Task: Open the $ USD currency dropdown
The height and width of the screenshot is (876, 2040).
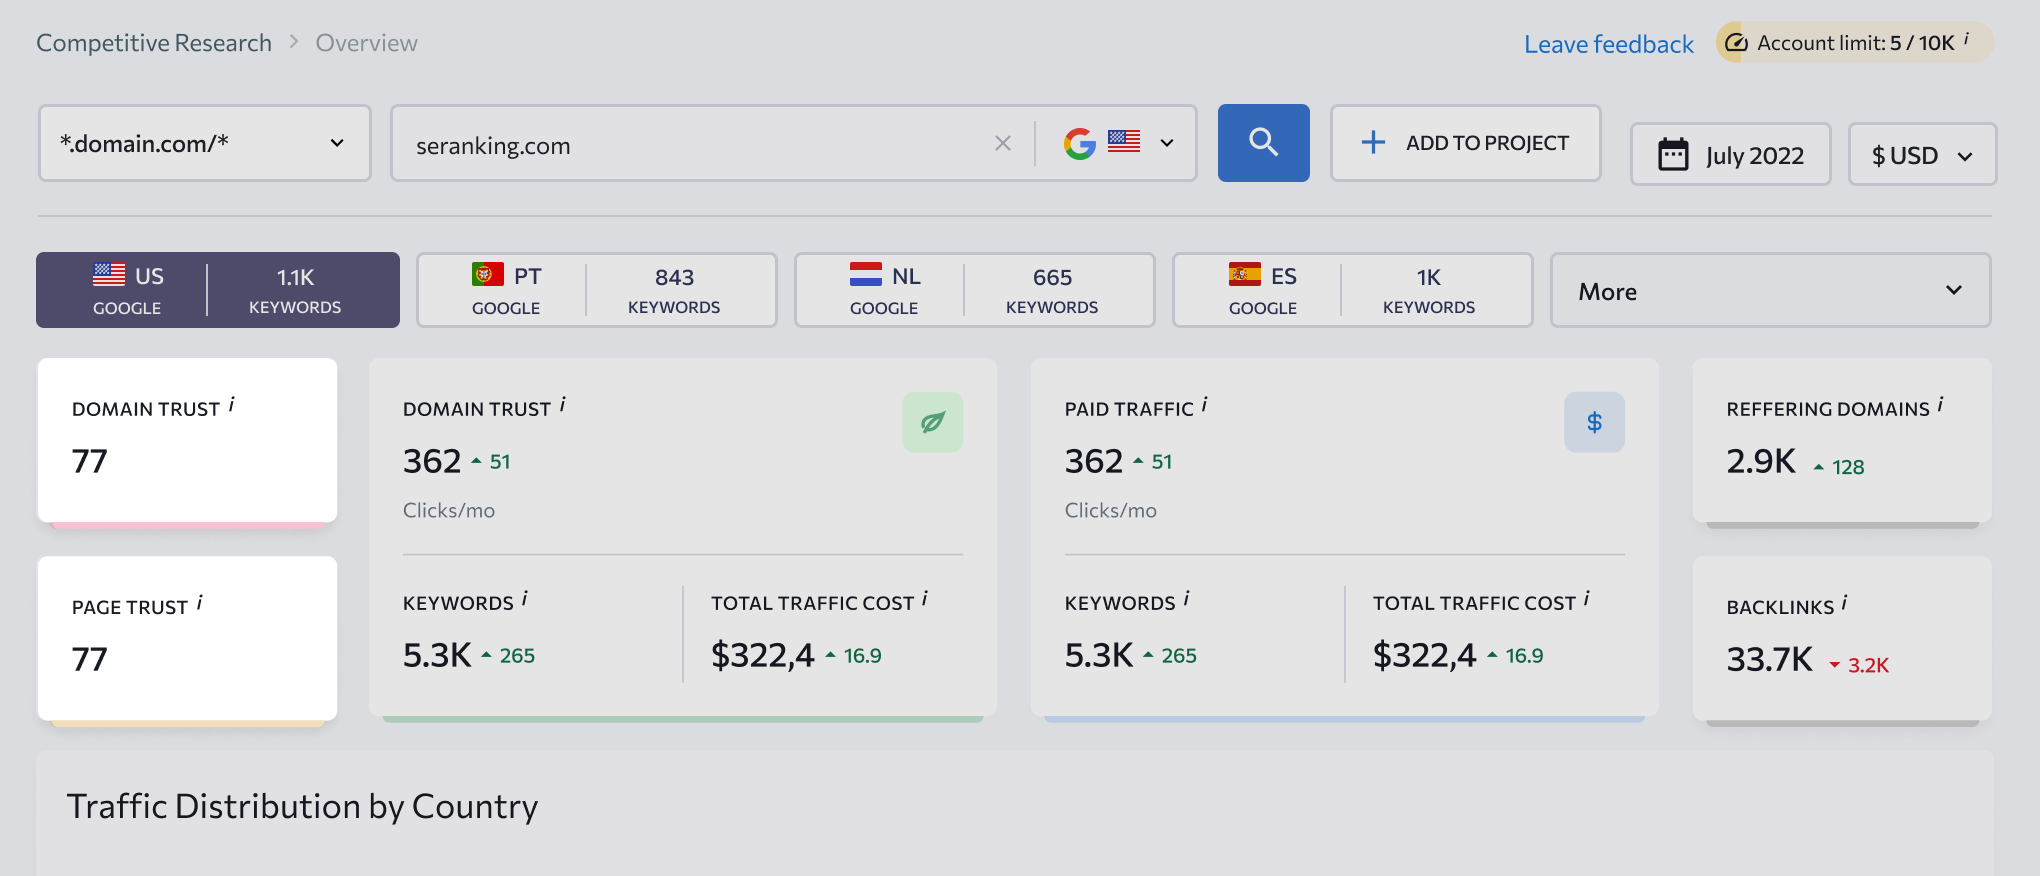Action: (1922, 155)
